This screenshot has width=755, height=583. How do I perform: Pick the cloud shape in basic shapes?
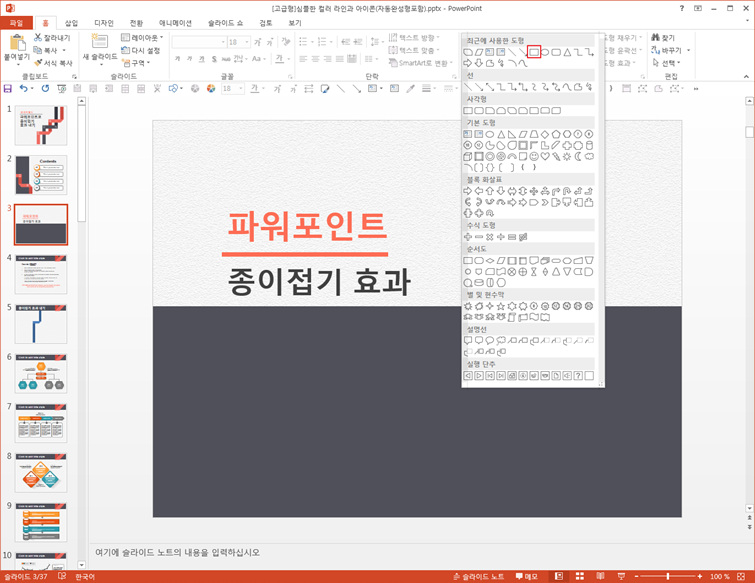589,156
